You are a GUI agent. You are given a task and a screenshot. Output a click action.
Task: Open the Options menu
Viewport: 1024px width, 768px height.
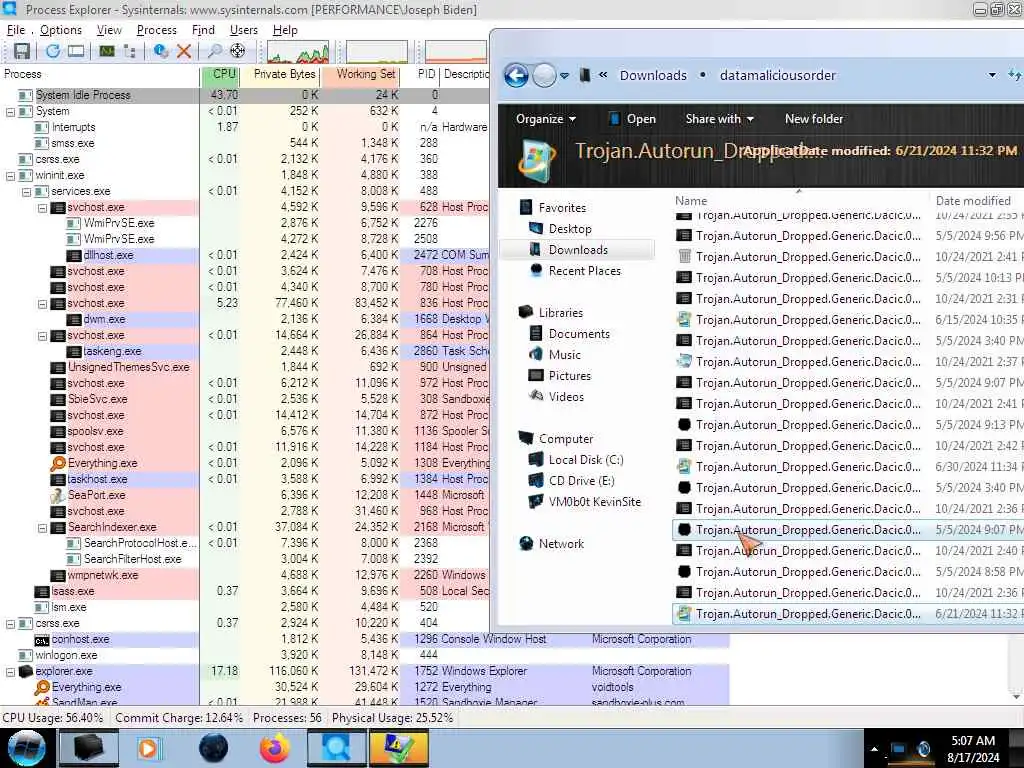tap(61, 30)
